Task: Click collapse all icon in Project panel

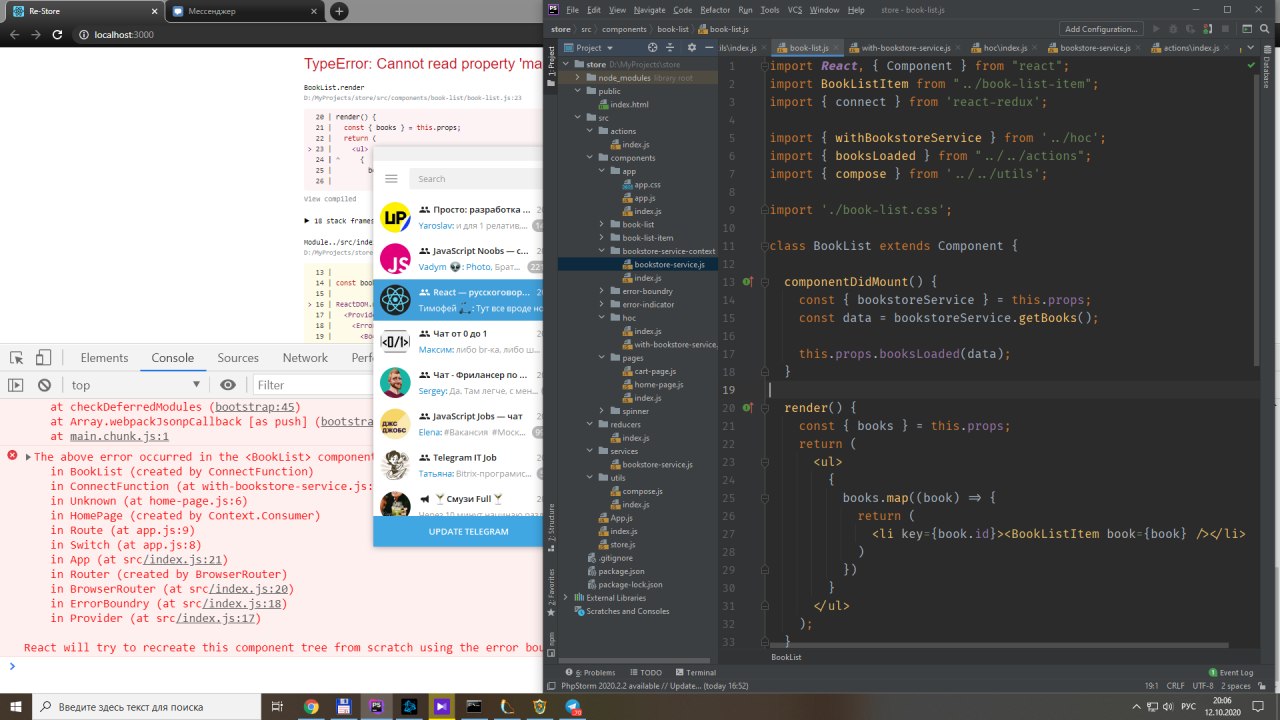Action: (669, 47)
